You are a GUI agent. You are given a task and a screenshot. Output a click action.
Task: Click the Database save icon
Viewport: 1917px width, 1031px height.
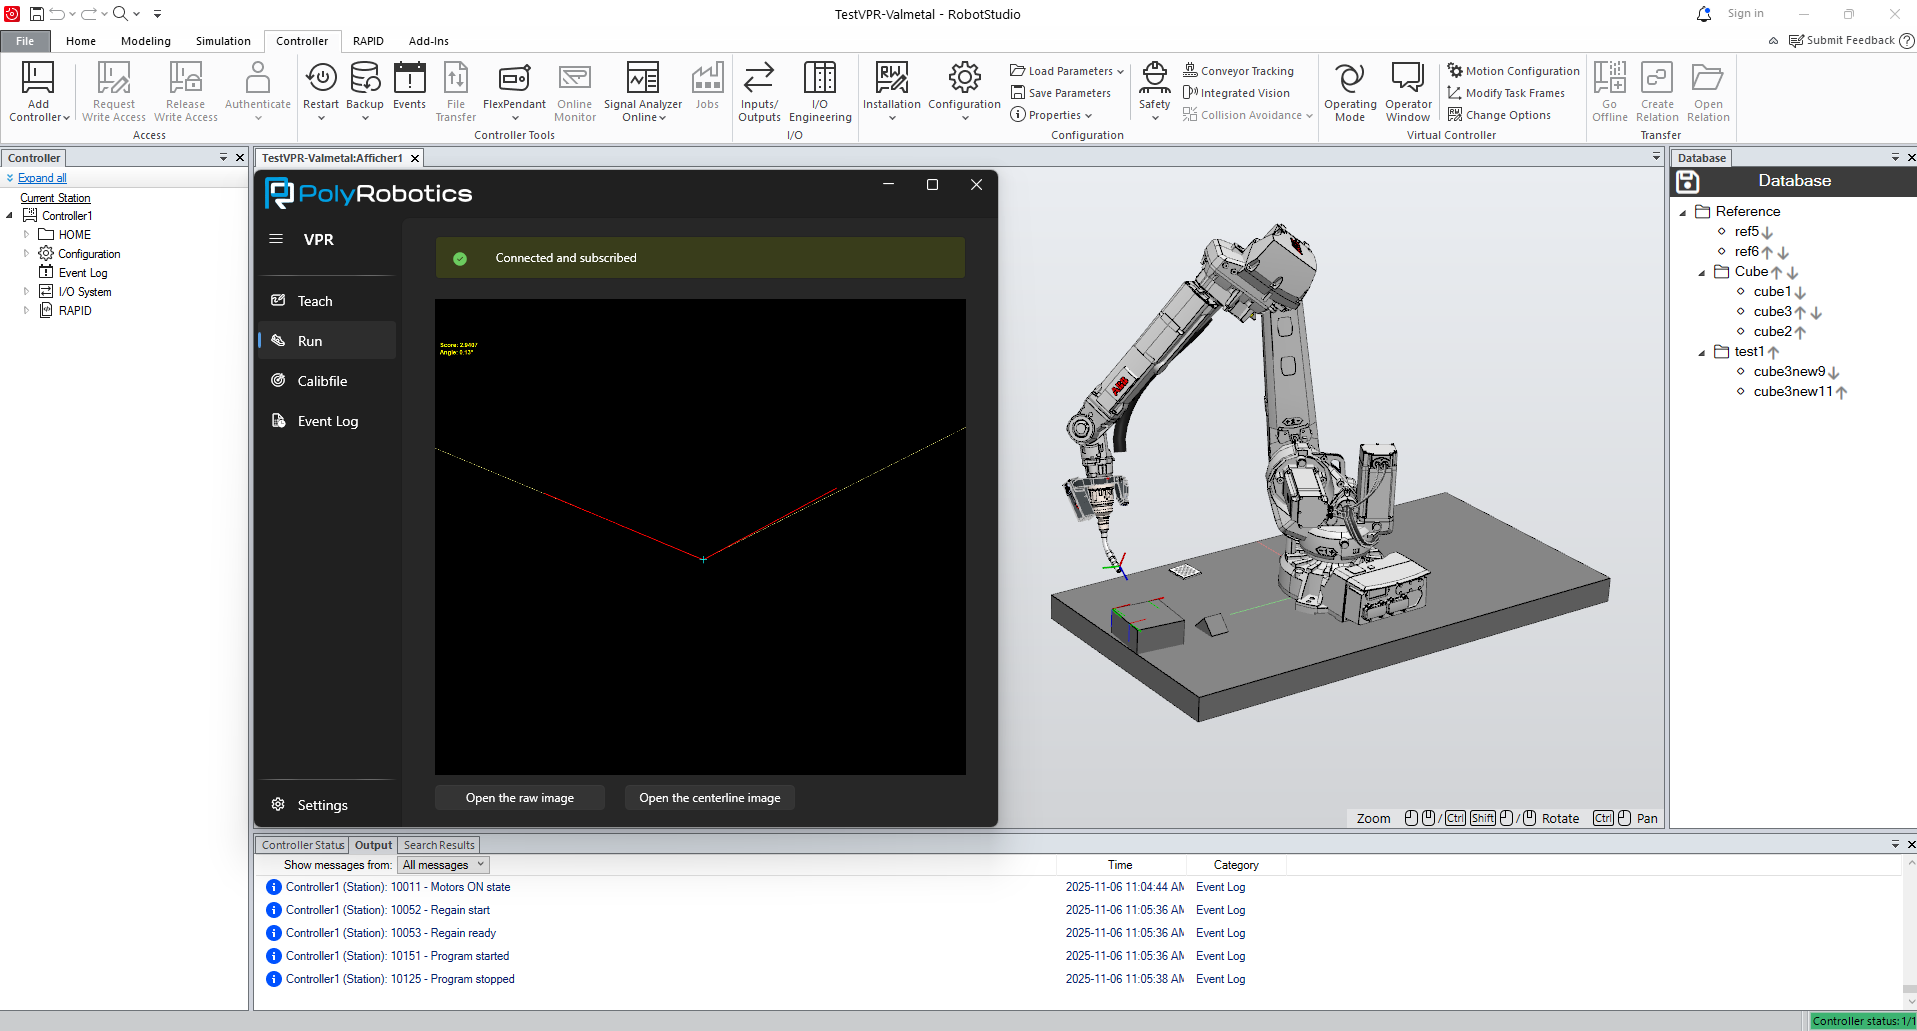1688,181
